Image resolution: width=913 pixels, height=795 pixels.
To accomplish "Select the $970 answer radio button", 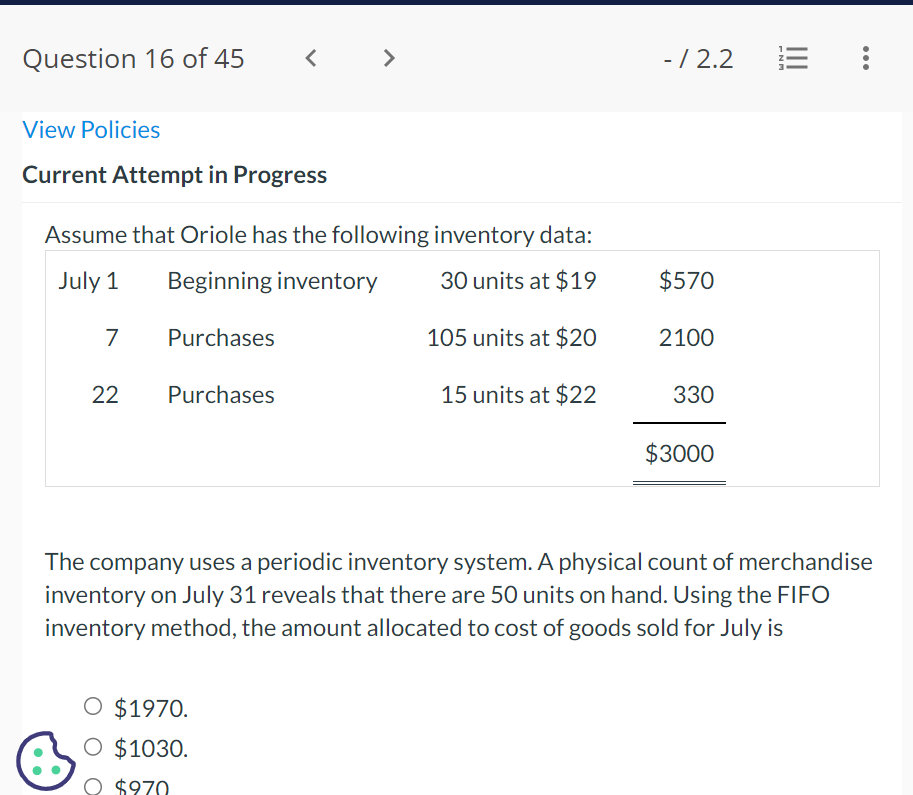I will click(92, 786).
